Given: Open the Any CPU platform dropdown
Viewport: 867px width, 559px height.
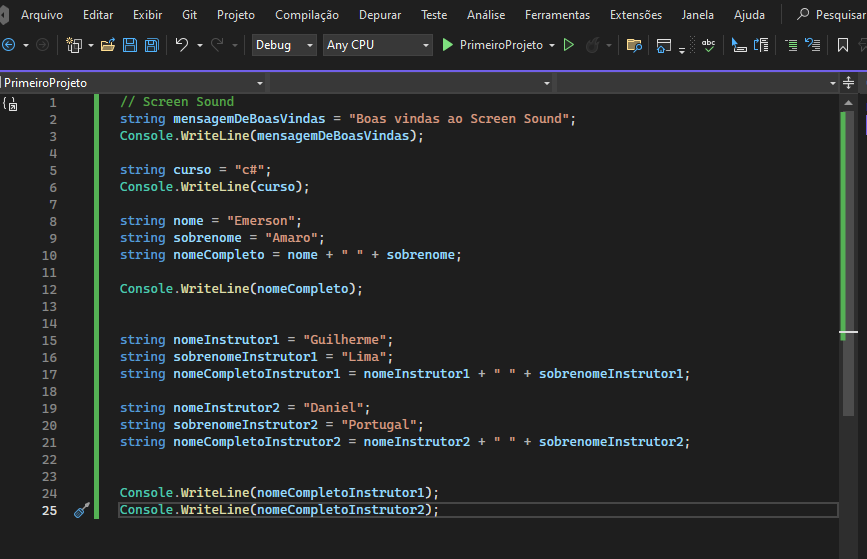Looking at the screenshot, I should click(378, 45).
